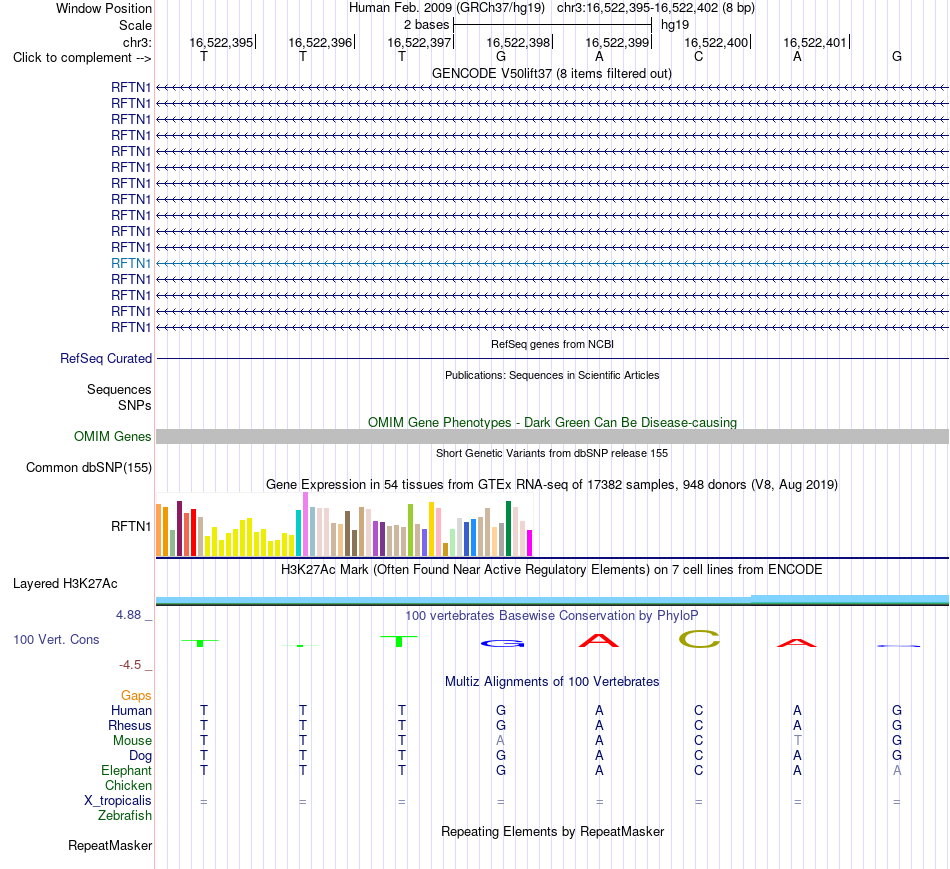Click the 'Click to complement -->' label

pyautogui.click(x=82, y=58)
